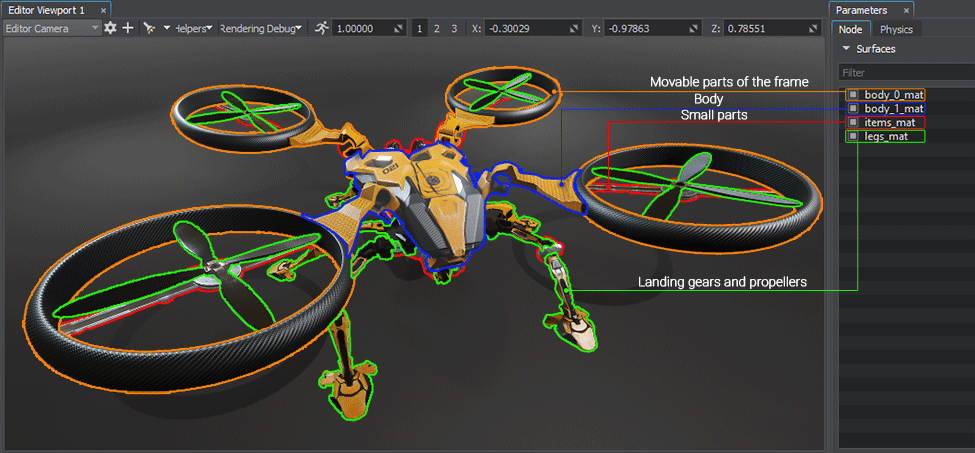Collapse the Surfaces section
Screen dimensions: 975x453
pyautogui.click(x=846, y=48)
